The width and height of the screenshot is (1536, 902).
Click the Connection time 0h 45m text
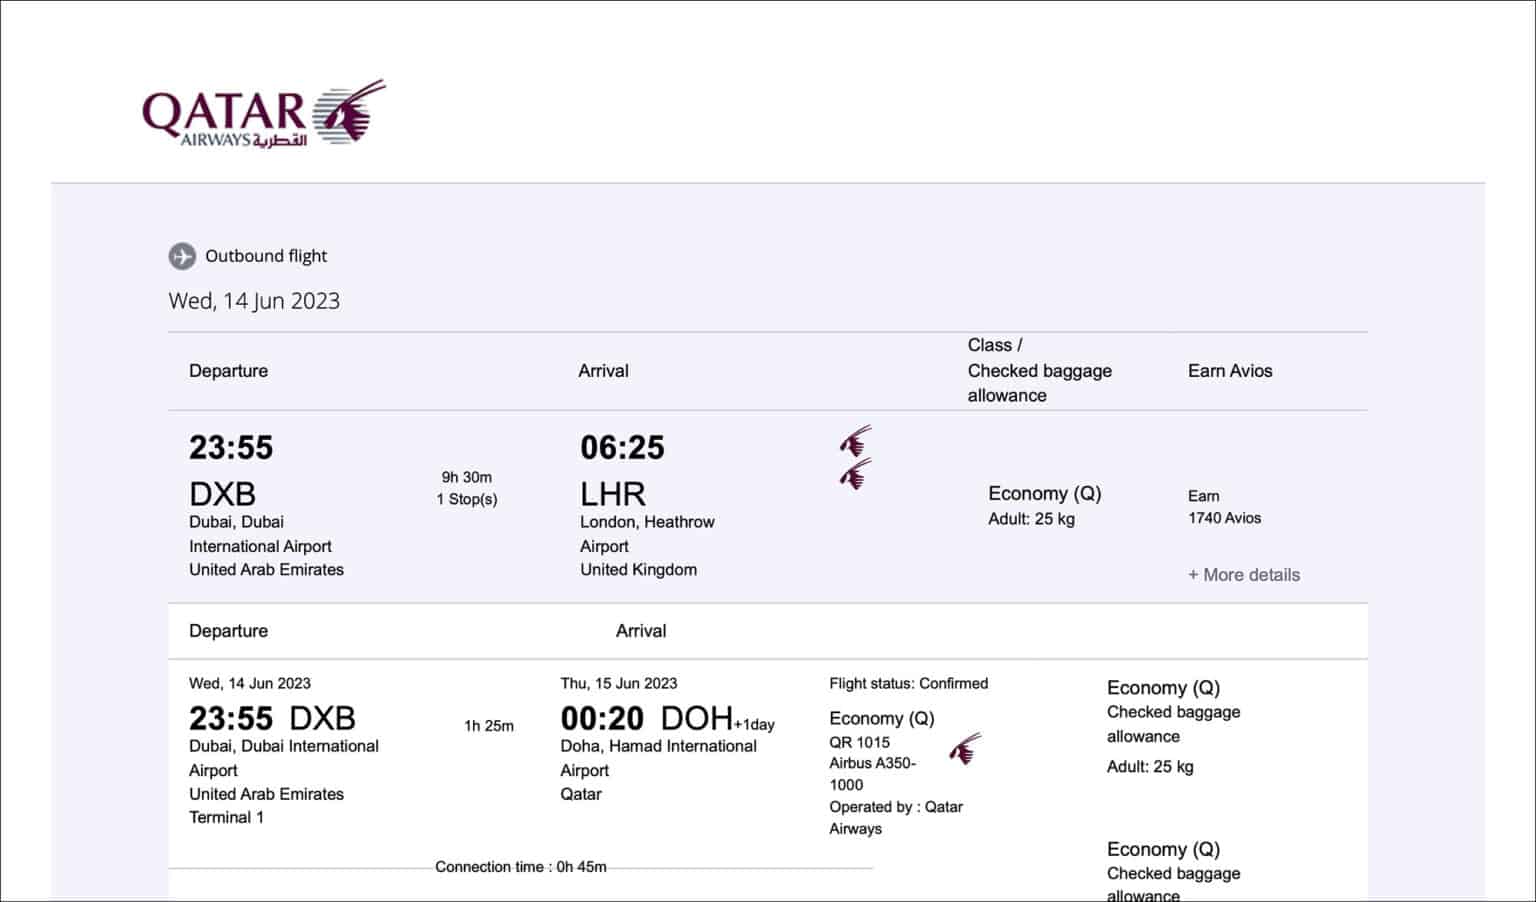(520, 867)
